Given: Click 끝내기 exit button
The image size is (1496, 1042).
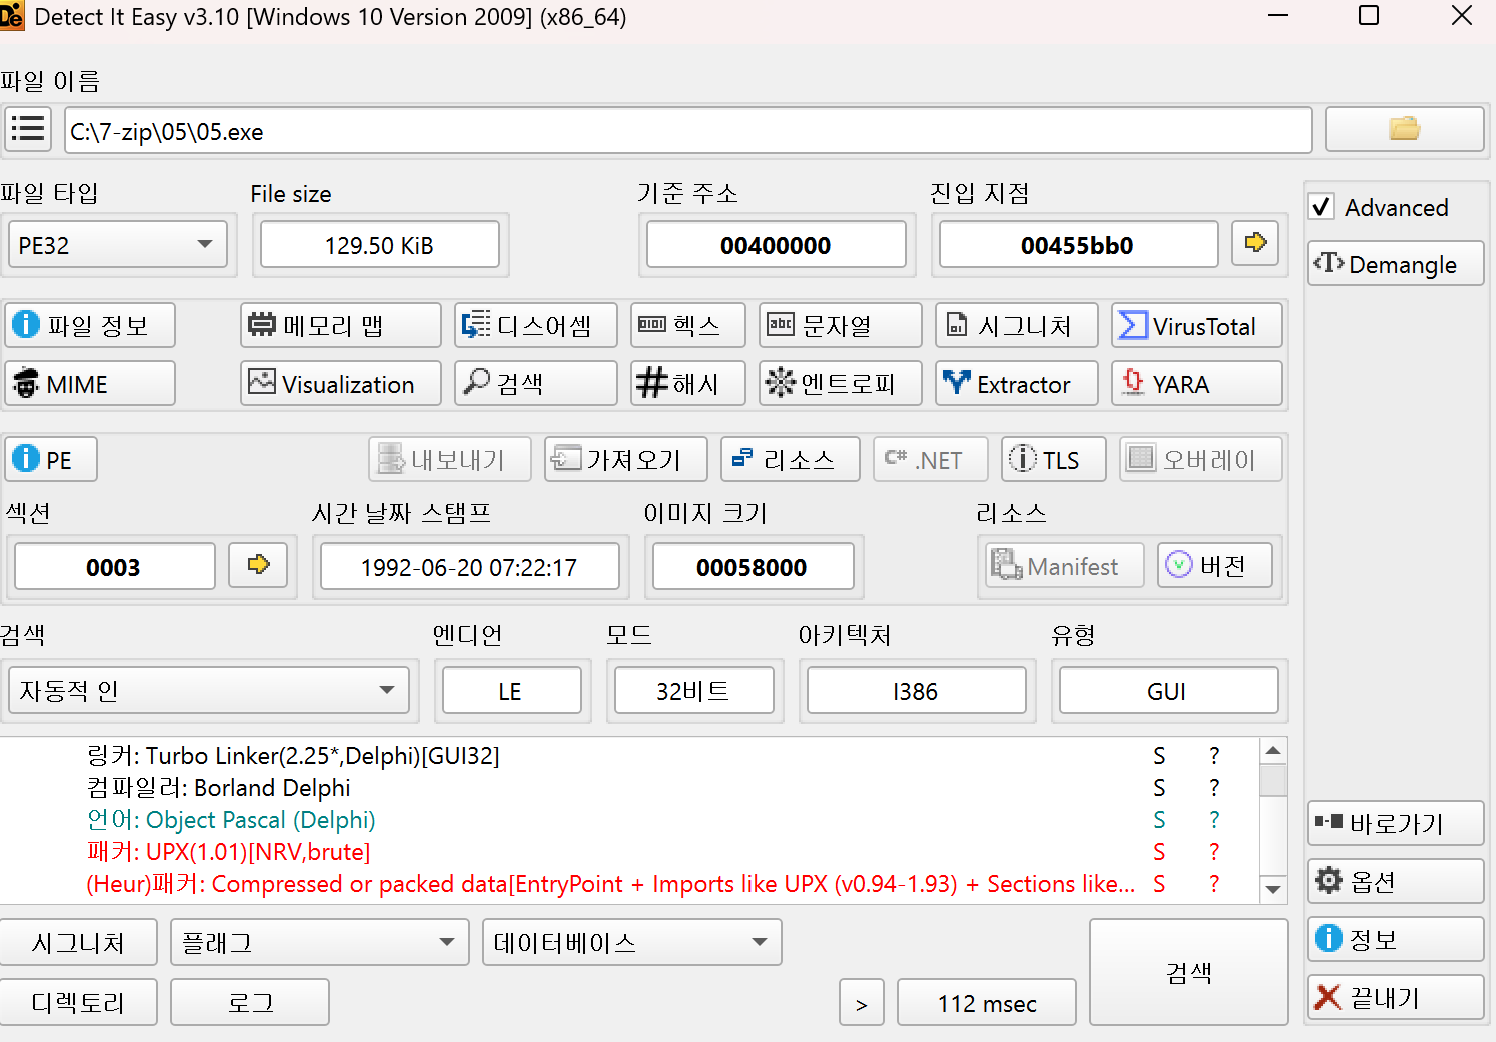Looking at the screenshot, I should (1395, 997).
